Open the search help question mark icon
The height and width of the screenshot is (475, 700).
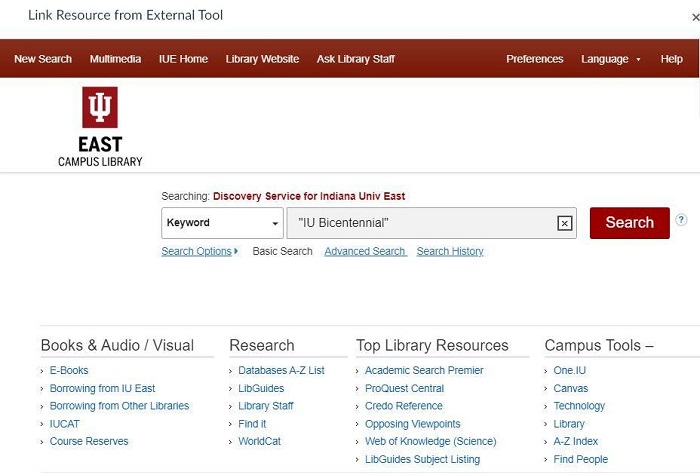pos(681,220)
